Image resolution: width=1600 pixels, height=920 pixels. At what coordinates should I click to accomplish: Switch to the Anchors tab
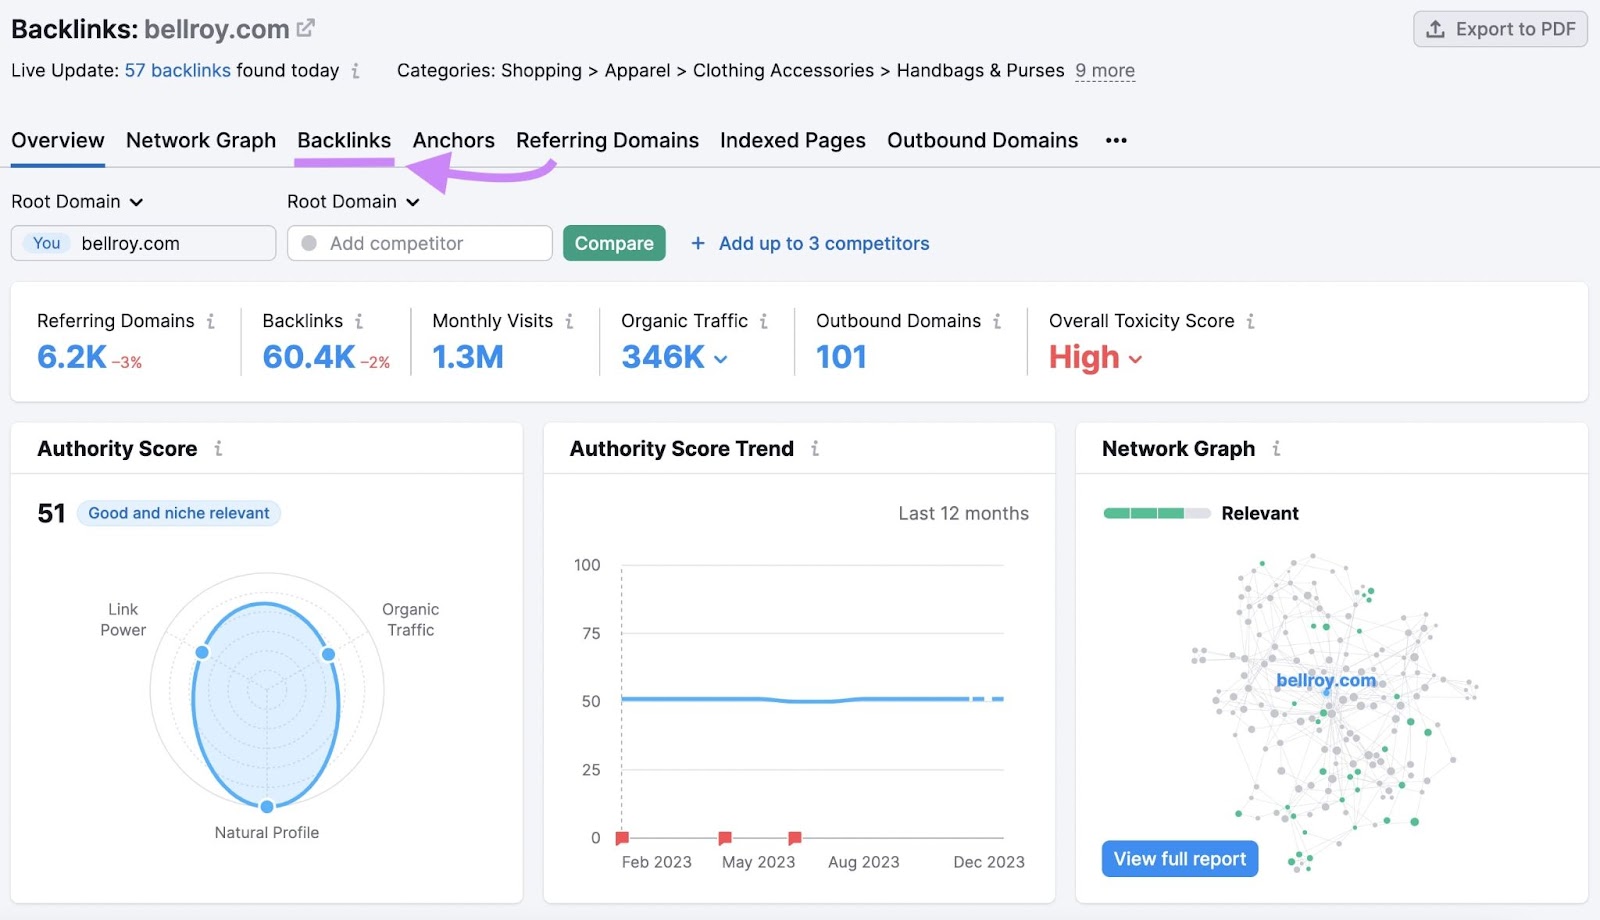(454, 140)
